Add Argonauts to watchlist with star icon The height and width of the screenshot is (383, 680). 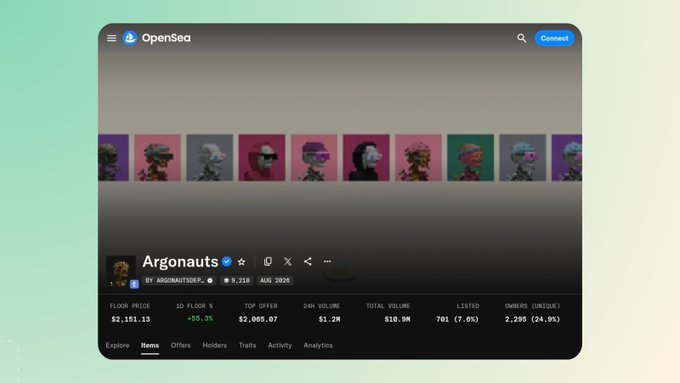coord(242,262)
